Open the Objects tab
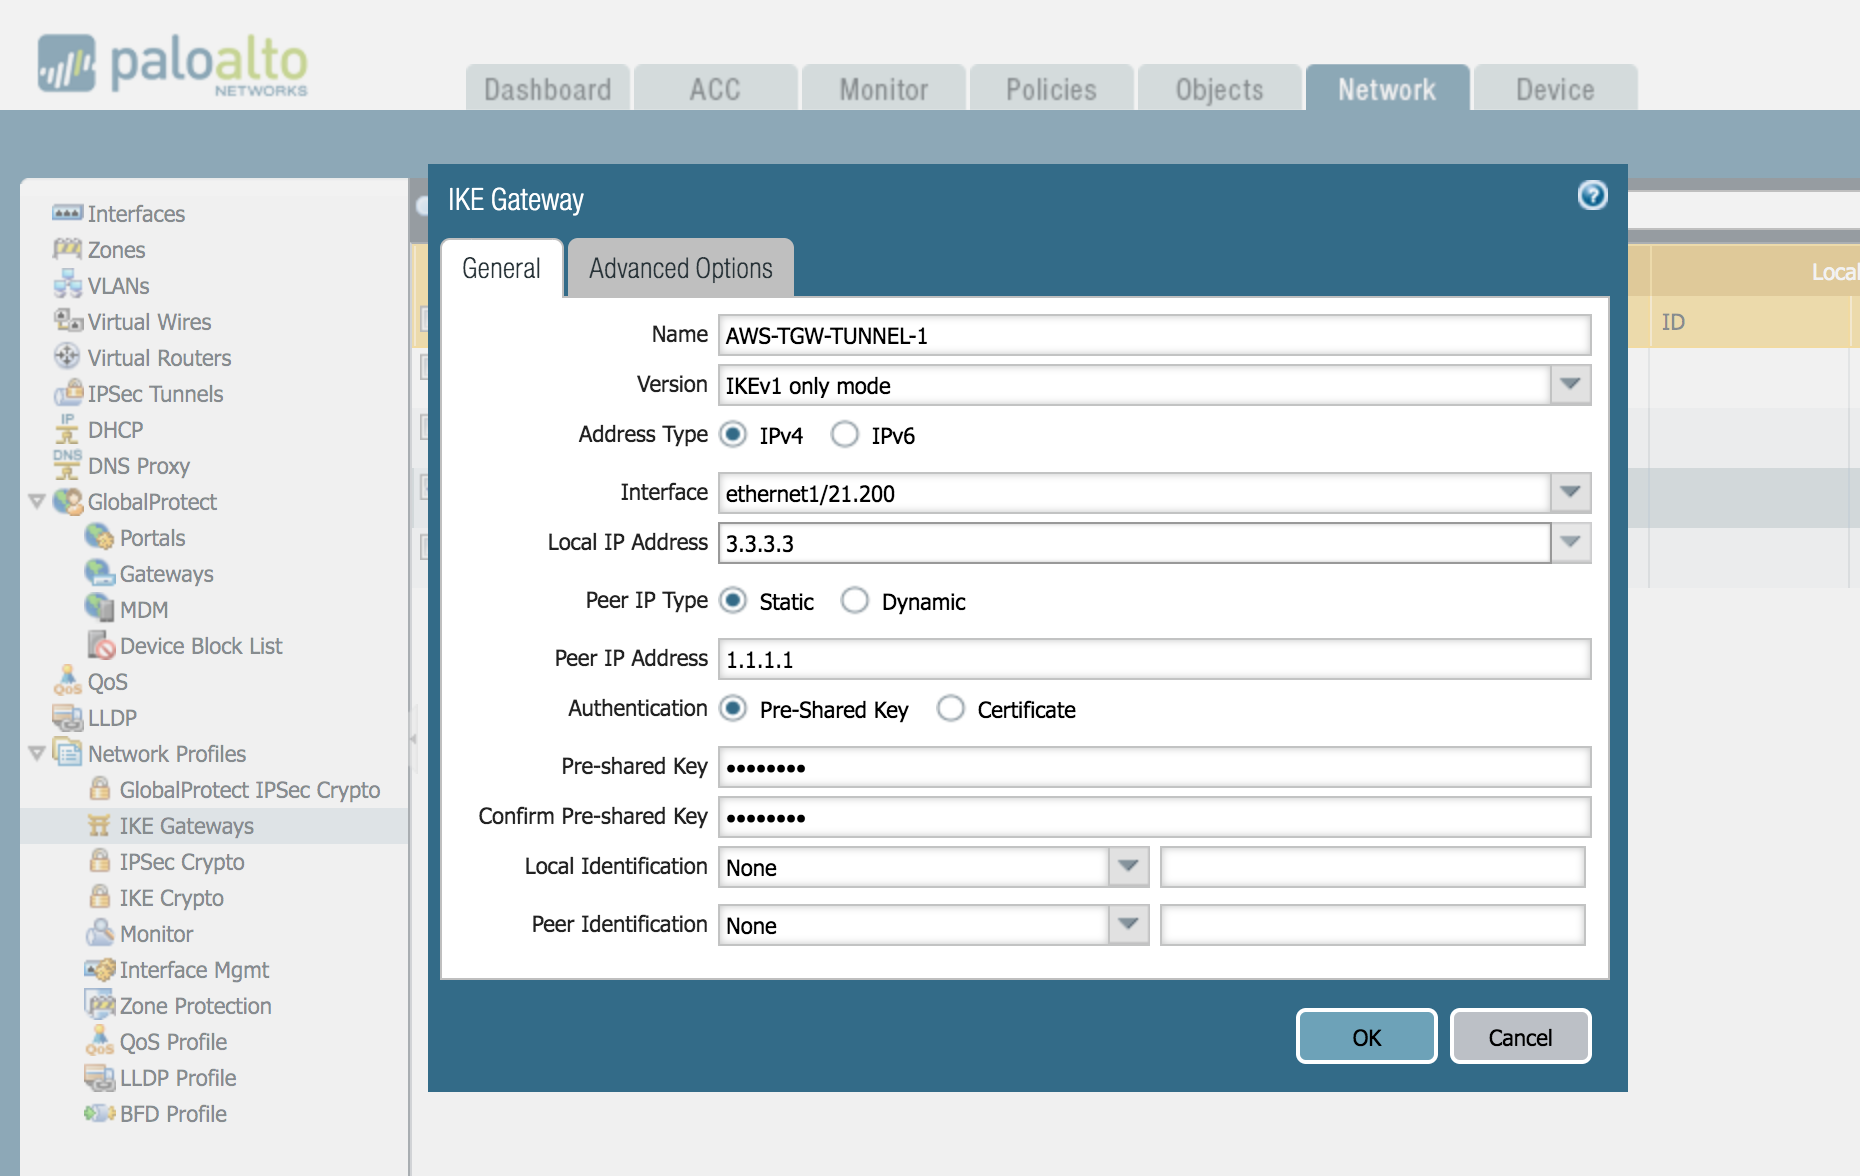Viewport: 1860px width, 1176px height. coord(1219,88)
